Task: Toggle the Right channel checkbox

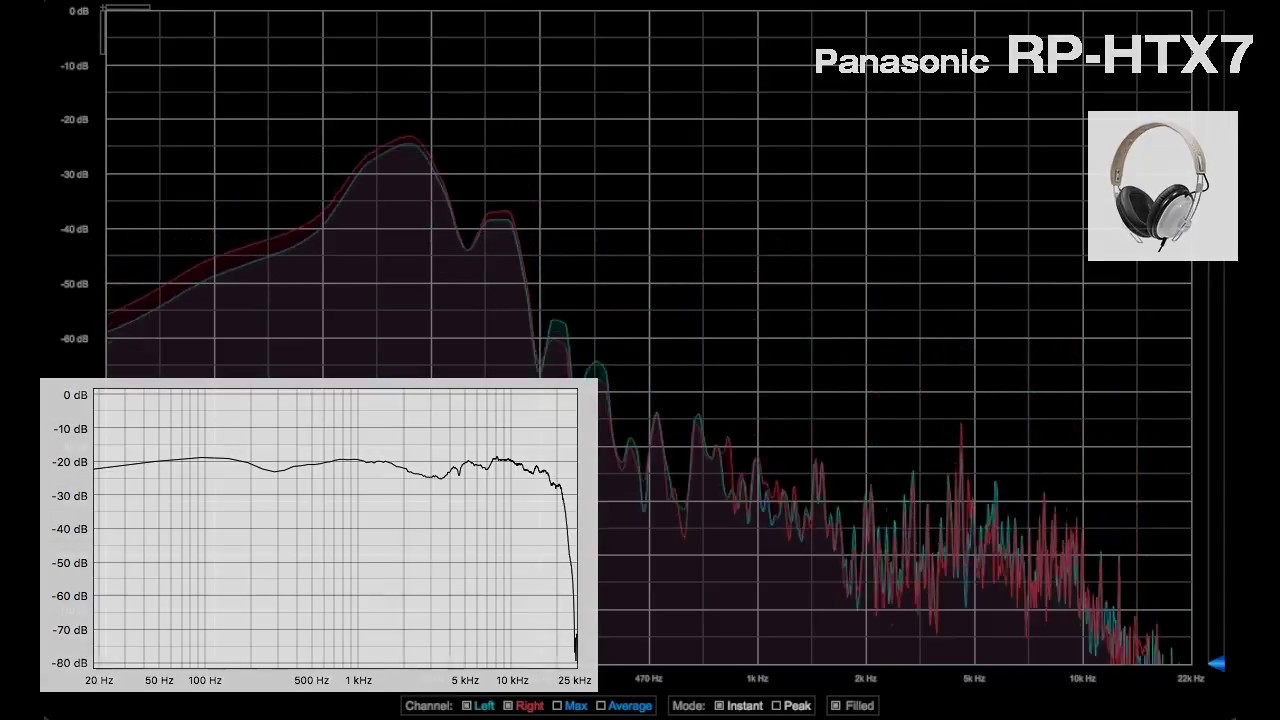Action: 508,706
